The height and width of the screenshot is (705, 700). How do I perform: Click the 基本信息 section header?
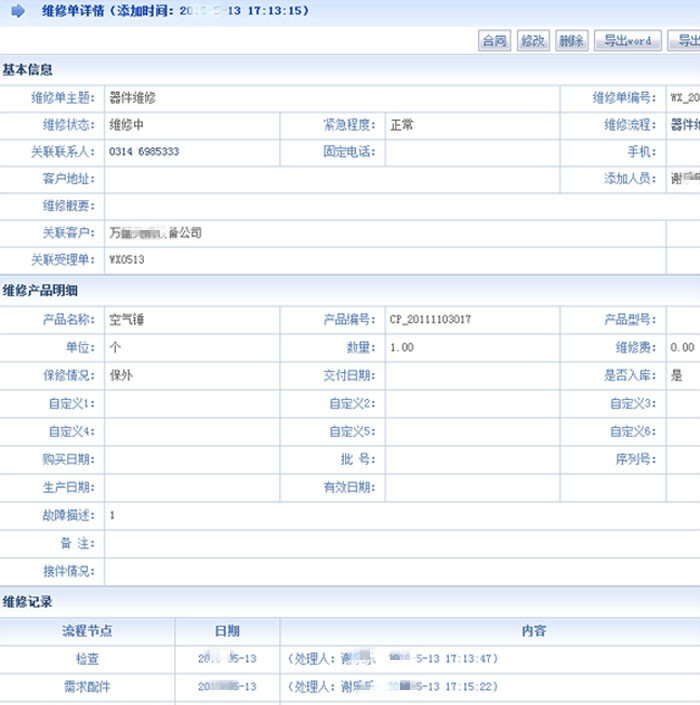pos(28,70)
